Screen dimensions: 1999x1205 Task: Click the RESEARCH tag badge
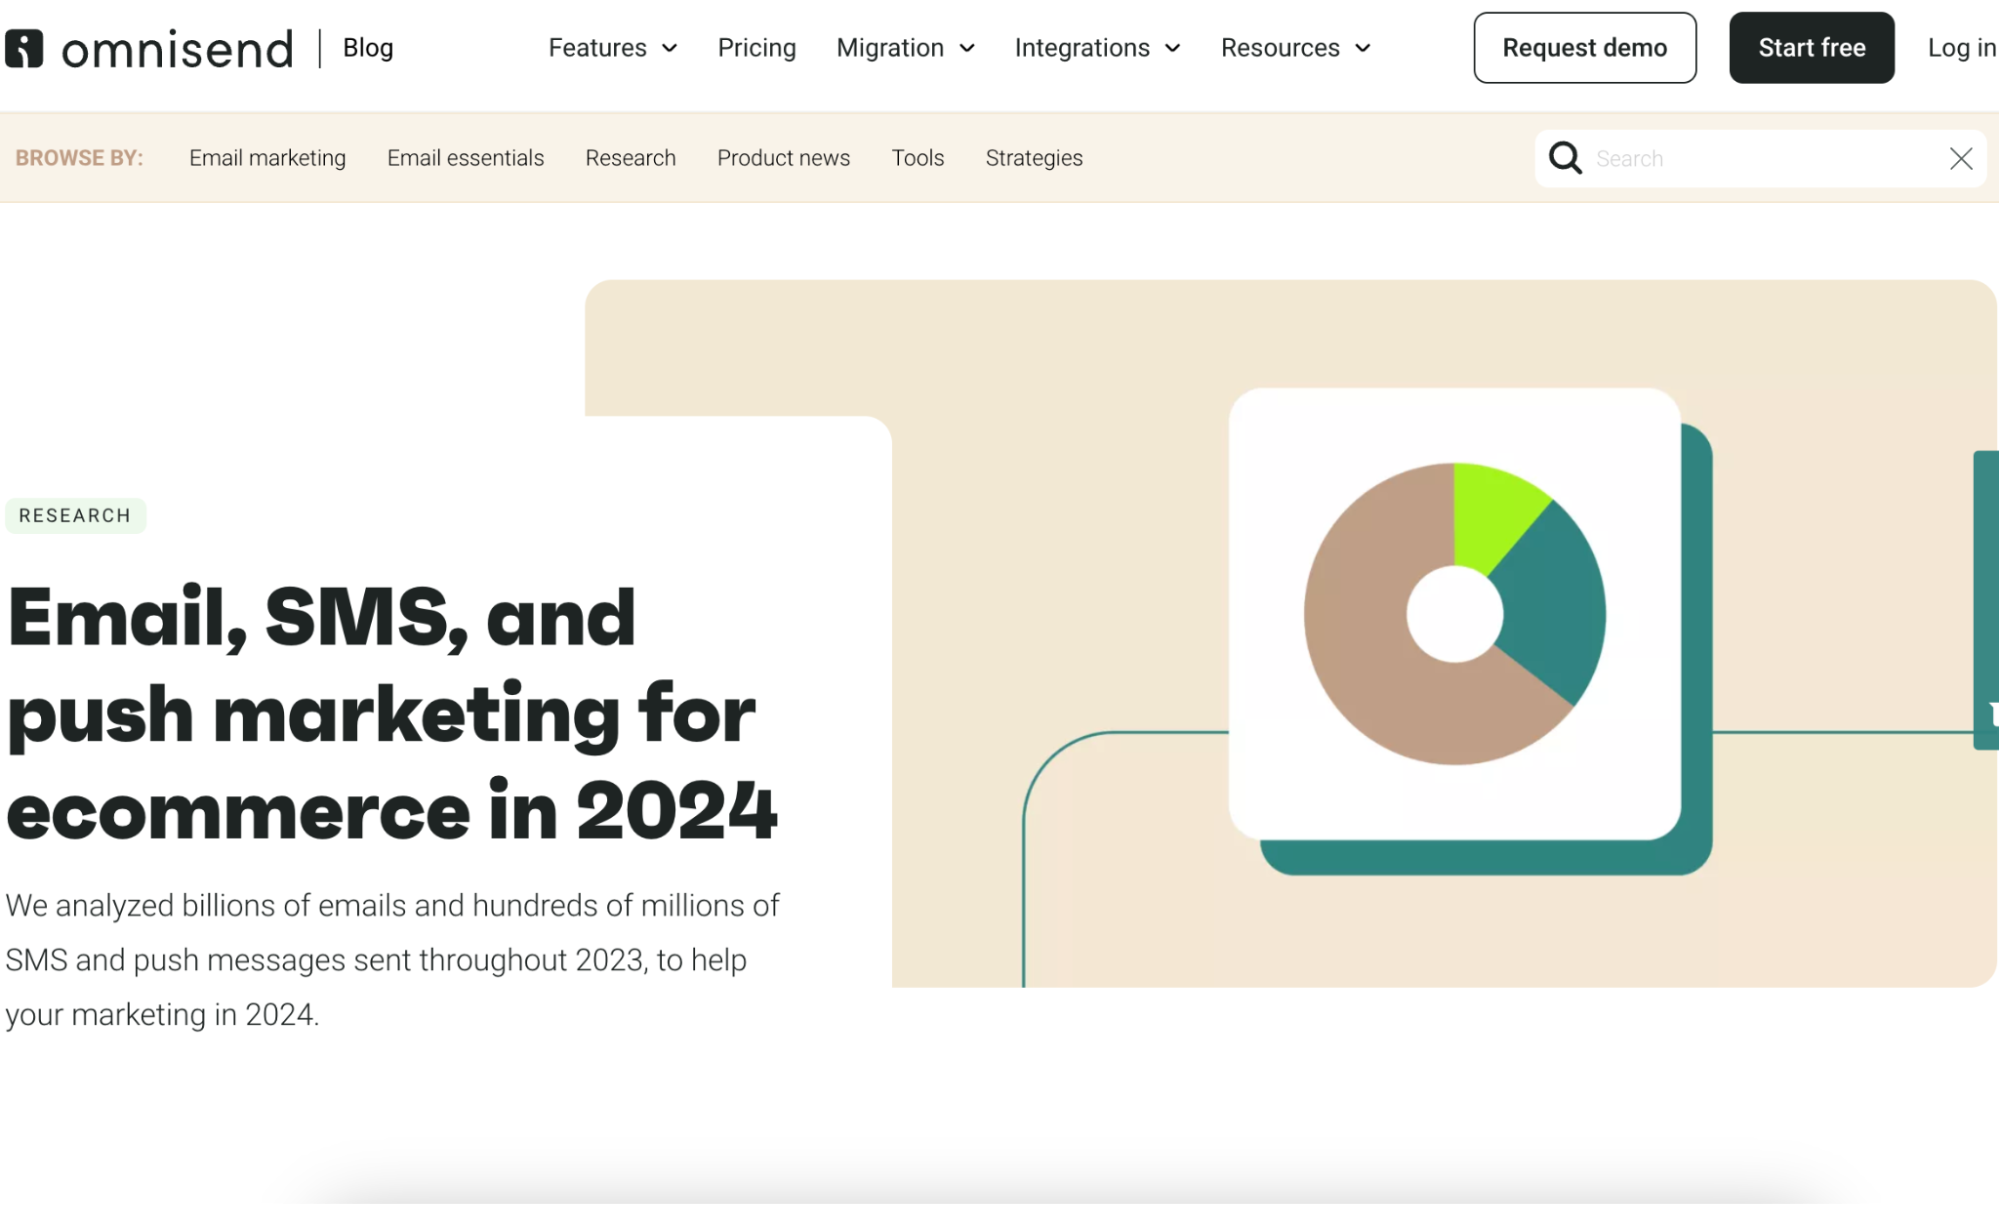click(75, 515)
